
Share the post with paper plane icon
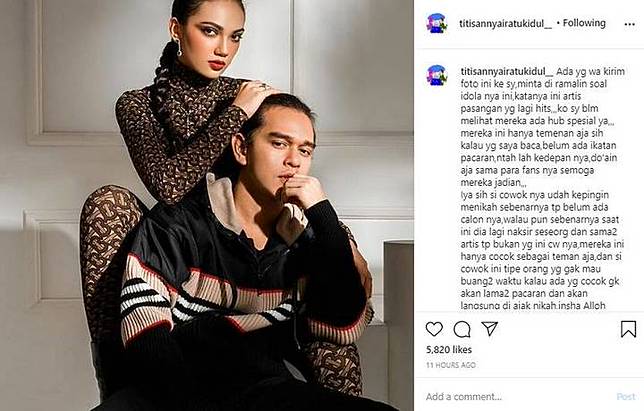[489, 328]
